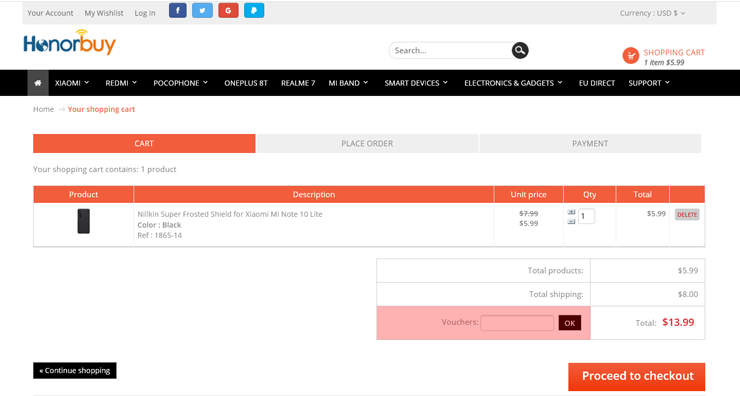Expand the Currency USD dropdown
The width and height of the screenshot is (740, 396).
pyautogui.click(x=652, y=13)
